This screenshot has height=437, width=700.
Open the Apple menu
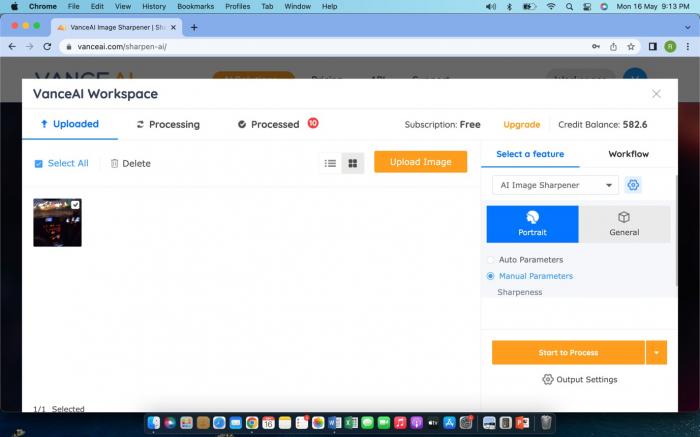(x=14, y=7)
